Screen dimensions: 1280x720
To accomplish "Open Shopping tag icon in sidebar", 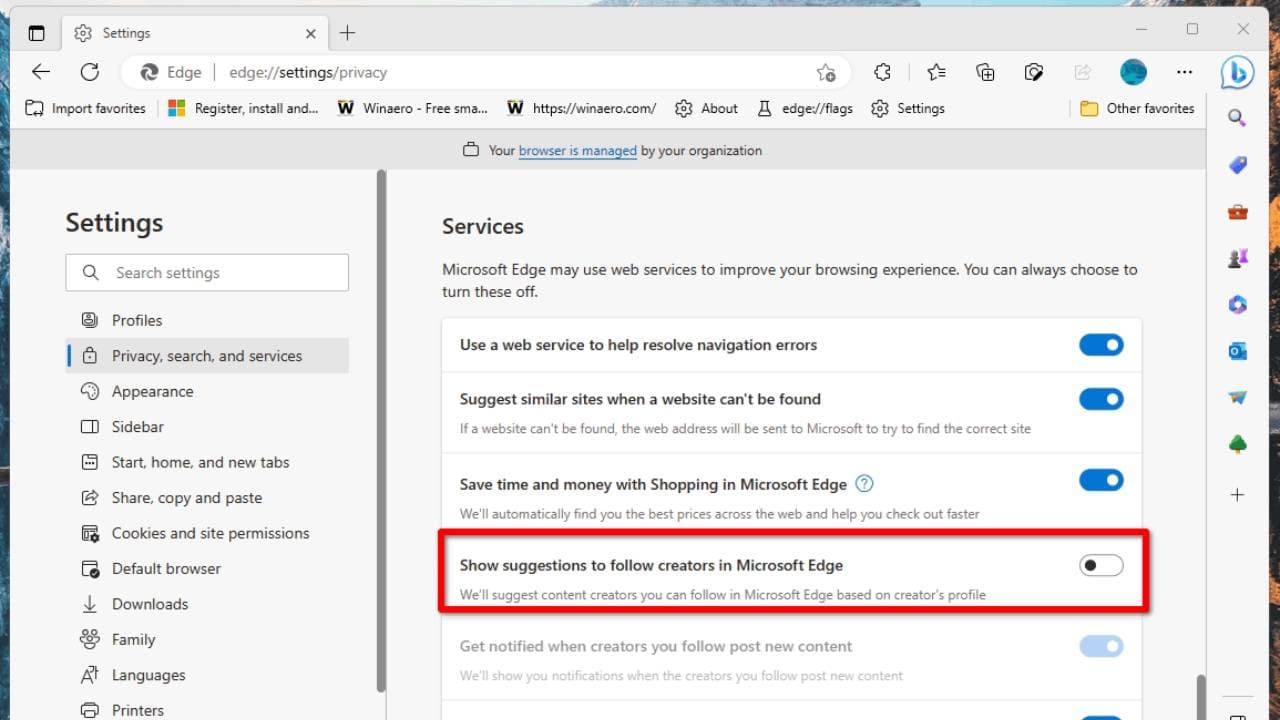I will point(1237,165).
